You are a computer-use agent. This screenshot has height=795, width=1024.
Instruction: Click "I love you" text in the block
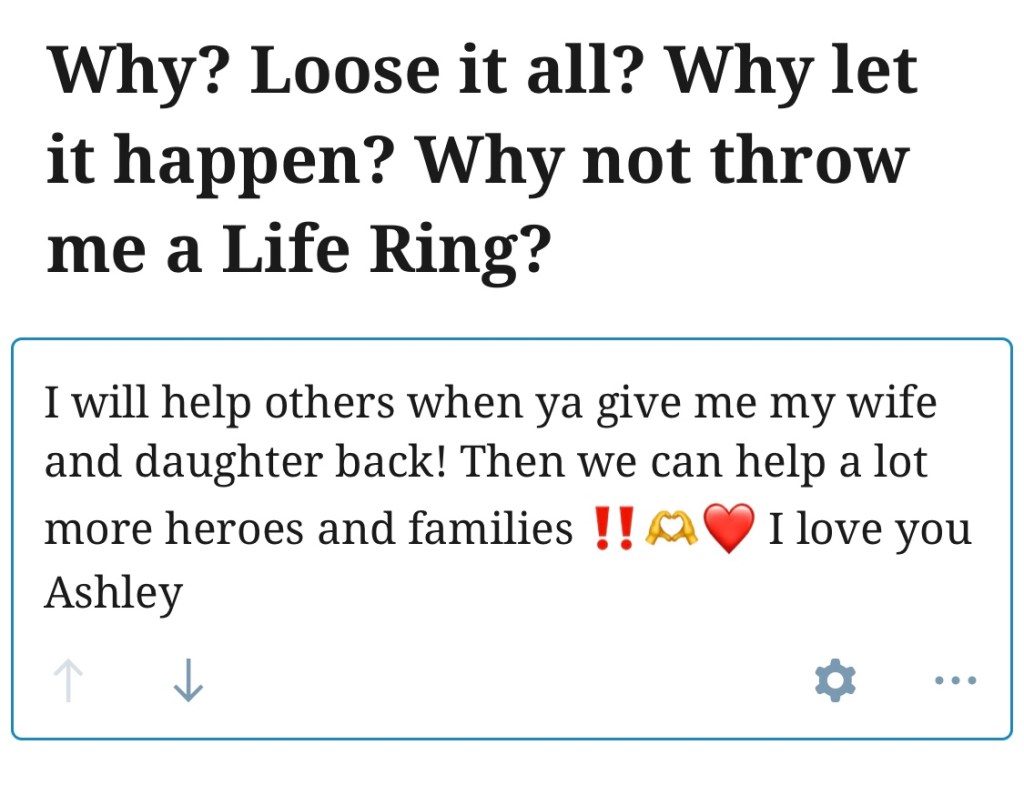[869, 529]
